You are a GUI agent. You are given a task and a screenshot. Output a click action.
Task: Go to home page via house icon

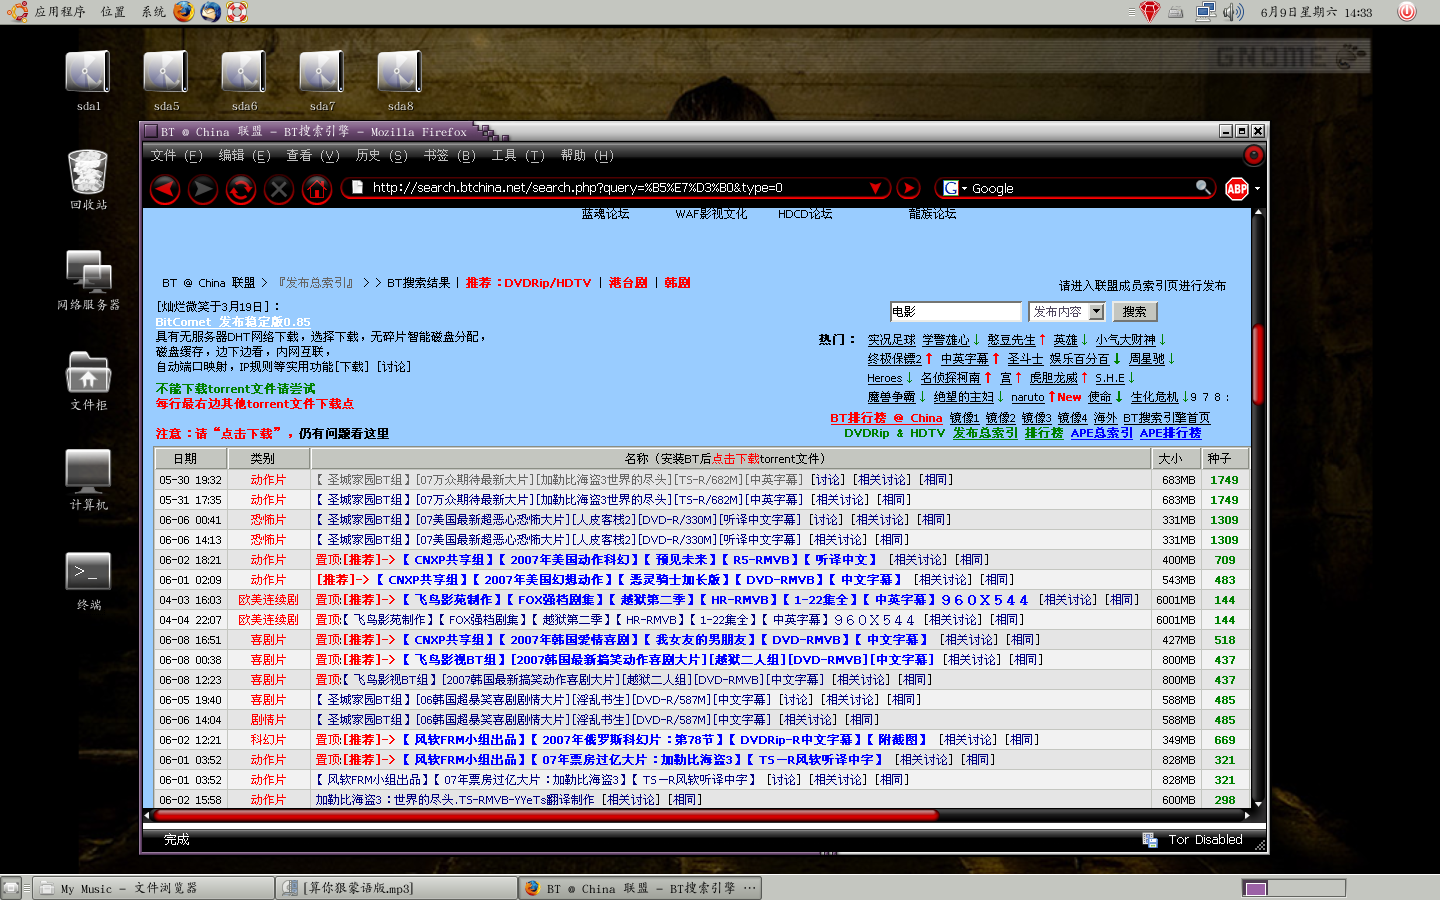pos(317,188)
